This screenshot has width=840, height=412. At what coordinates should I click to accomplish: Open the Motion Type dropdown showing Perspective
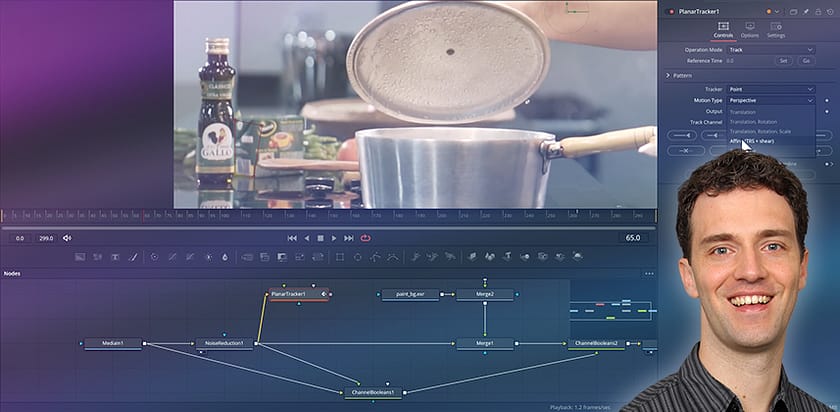point(771,100)
